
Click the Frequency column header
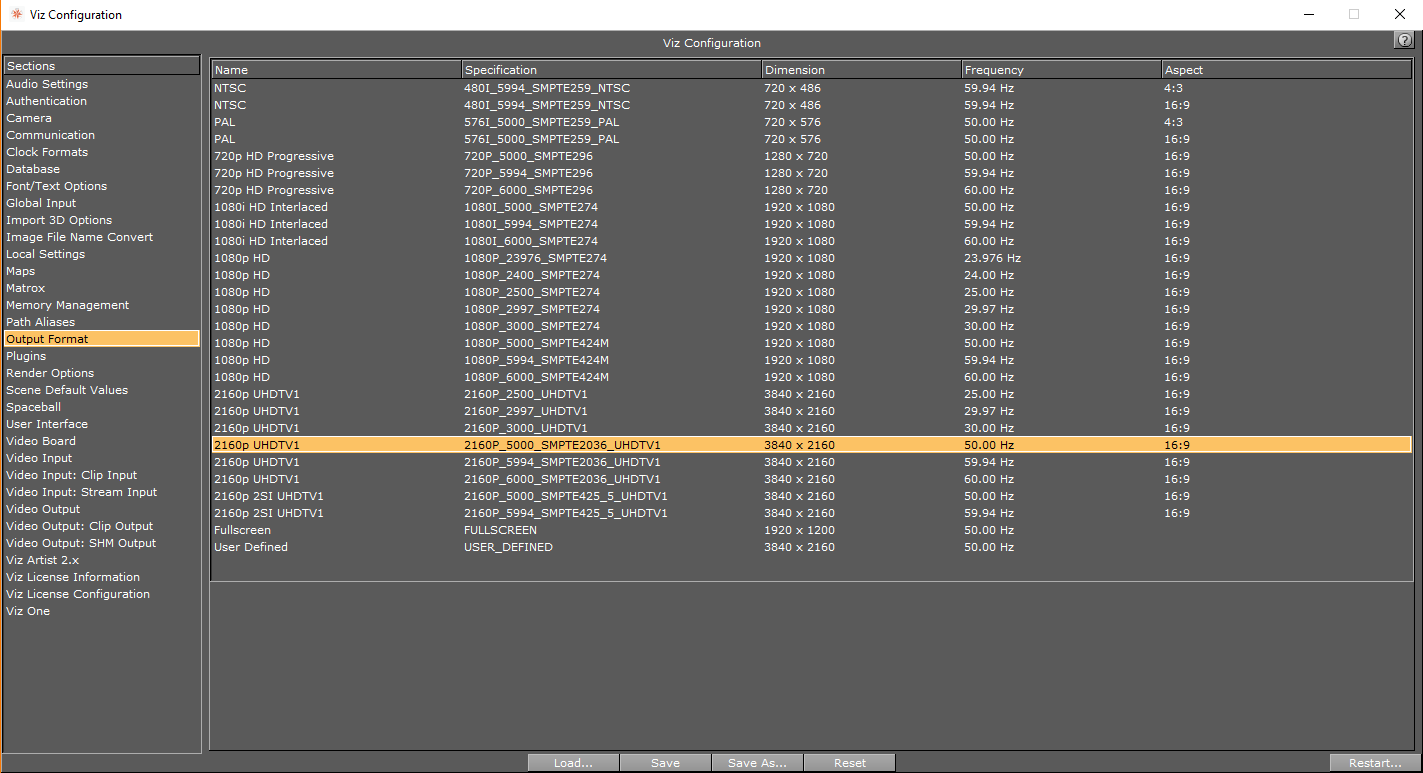[x=1061, y=70]
